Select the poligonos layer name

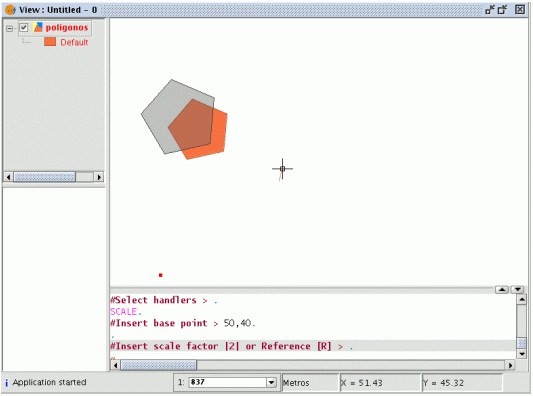tap(67, 28)
